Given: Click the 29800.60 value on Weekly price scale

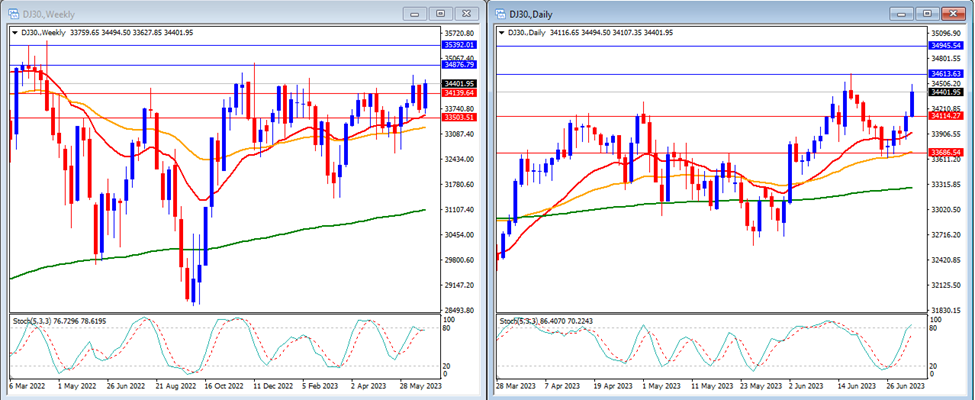Looking at the screenshot, I should [x=460, y=260].
